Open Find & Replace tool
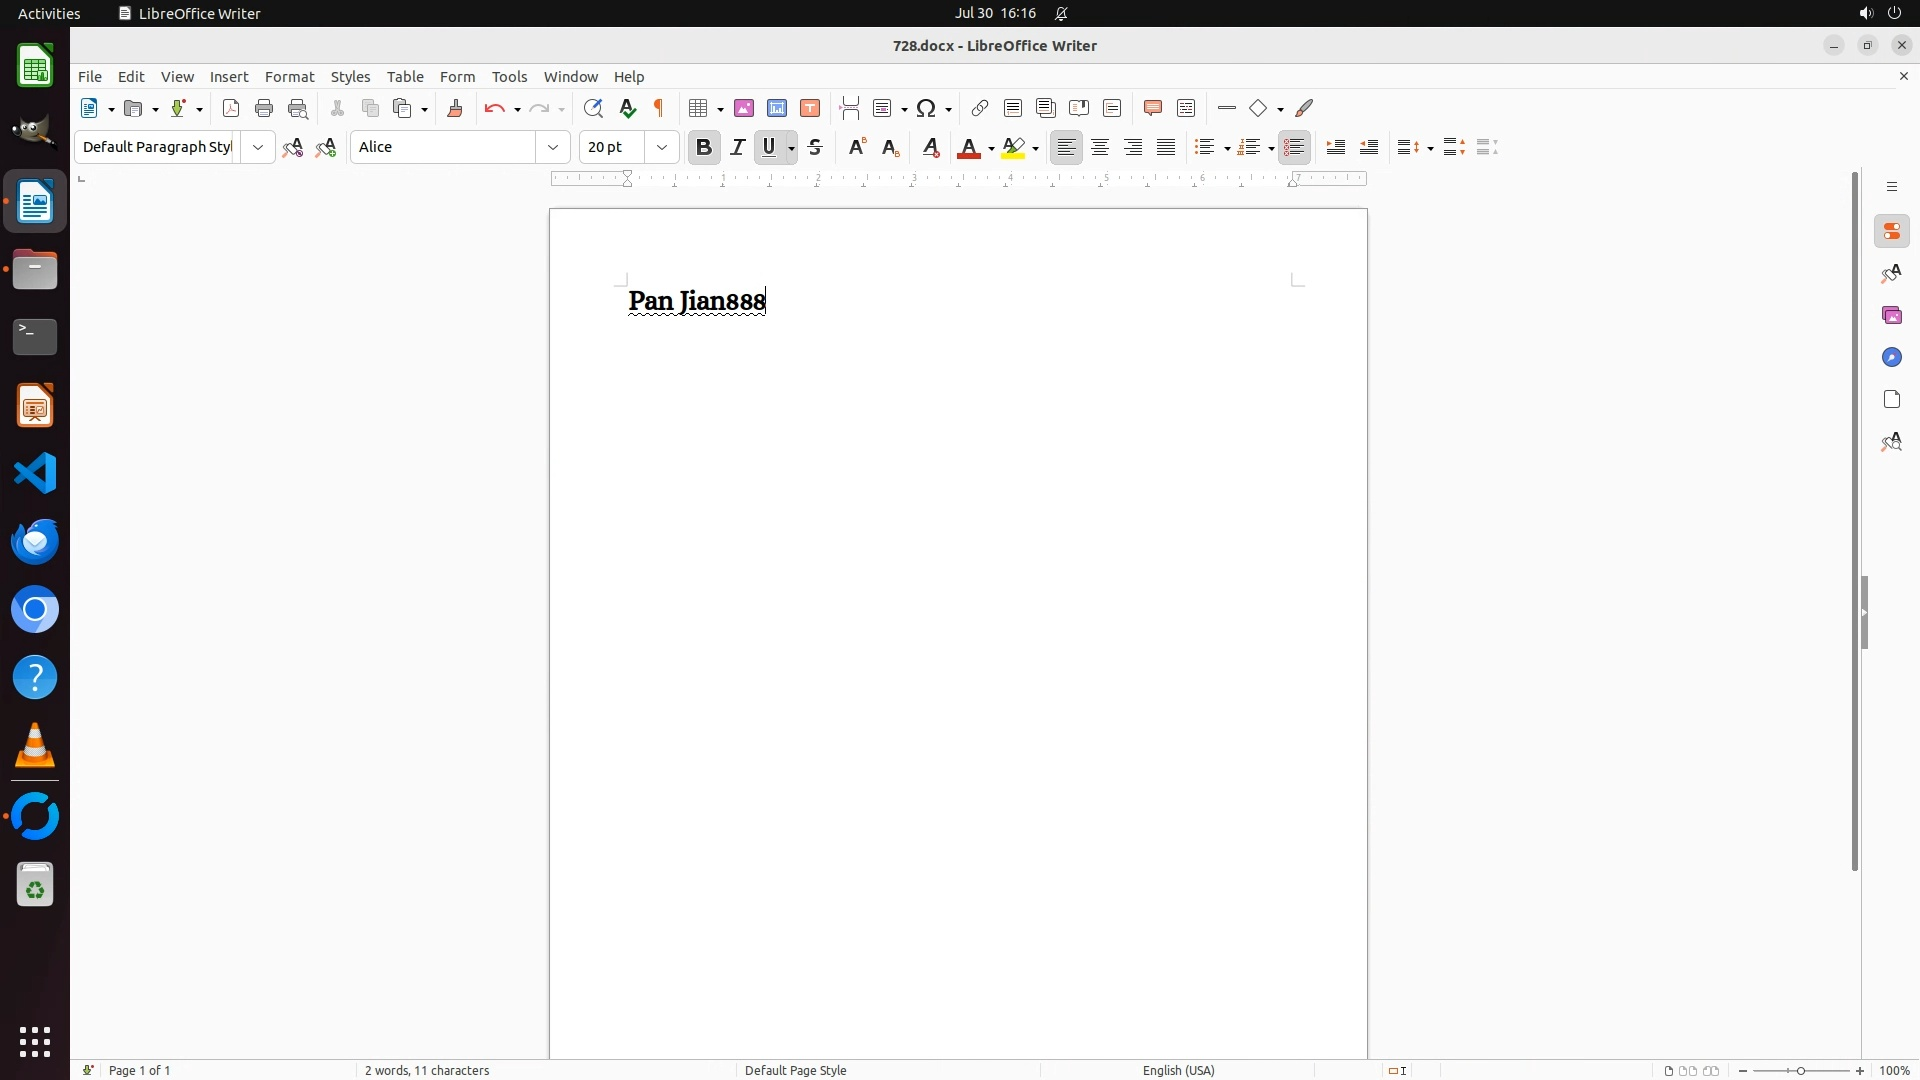The image size is (1920, 1080). 593,109
